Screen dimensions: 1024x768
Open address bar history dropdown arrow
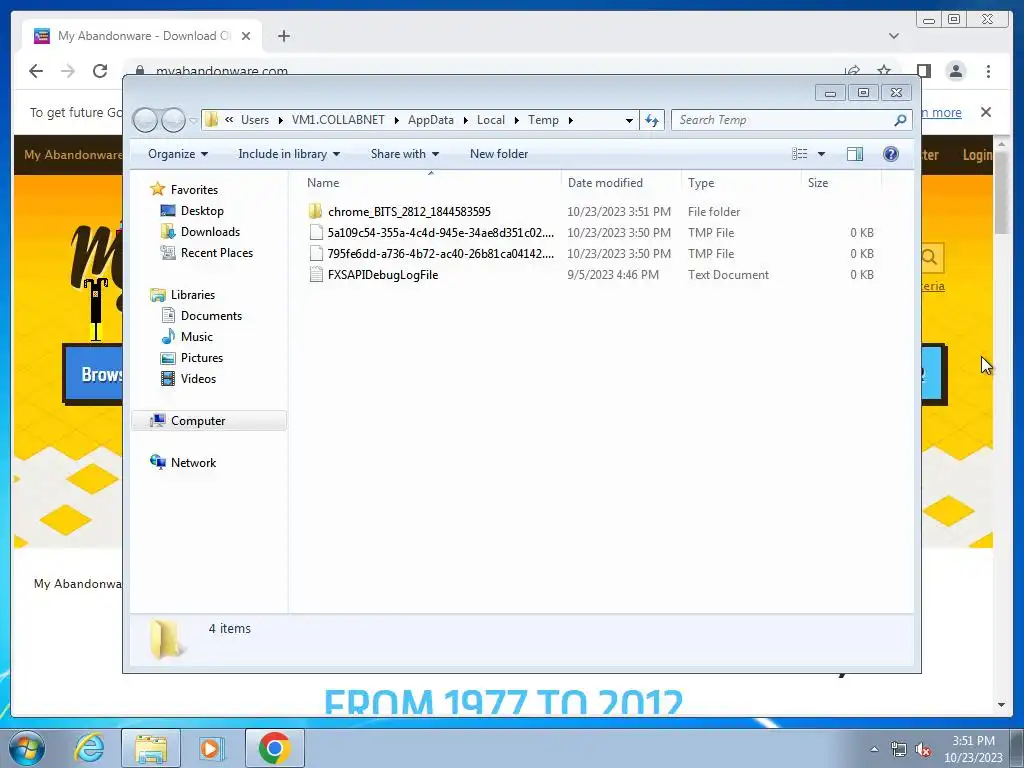point(629,120)
